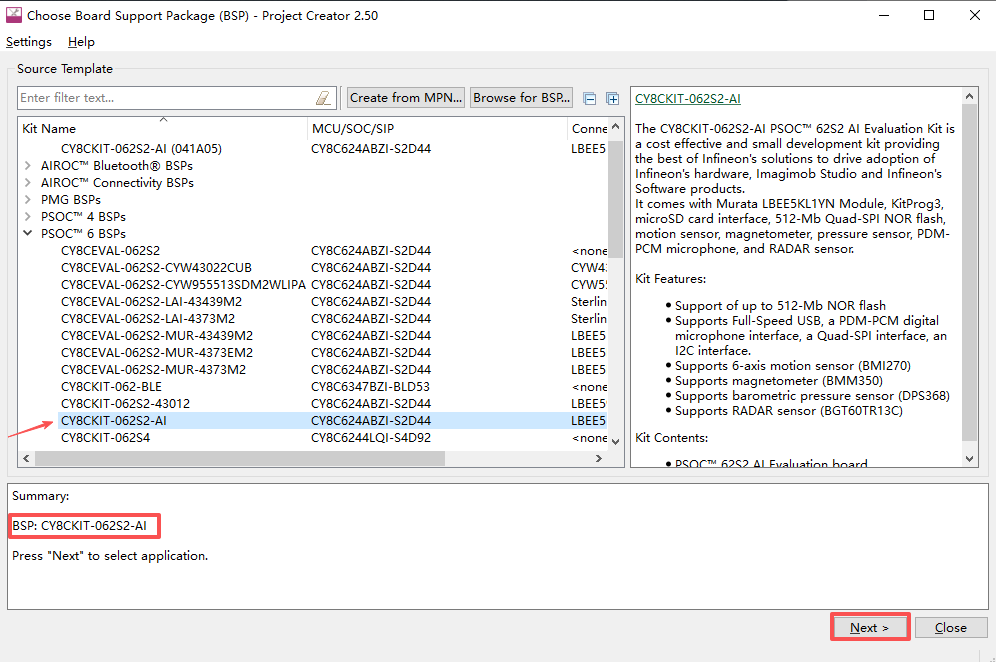996x662 pixels.
Task: Open the CY8CKIT-062S2-AI hyperlink
Action: 688,98
